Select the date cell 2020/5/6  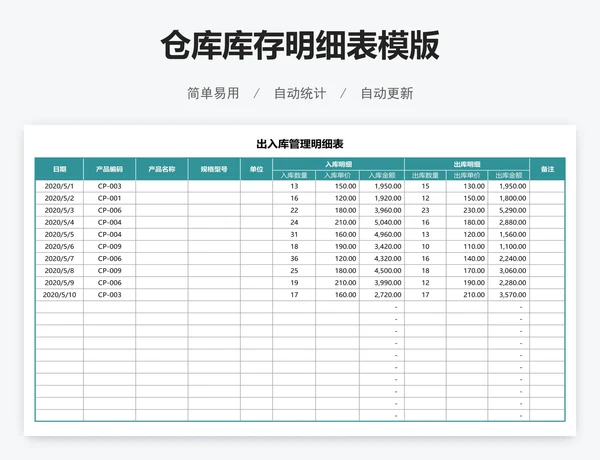[59, 246]
